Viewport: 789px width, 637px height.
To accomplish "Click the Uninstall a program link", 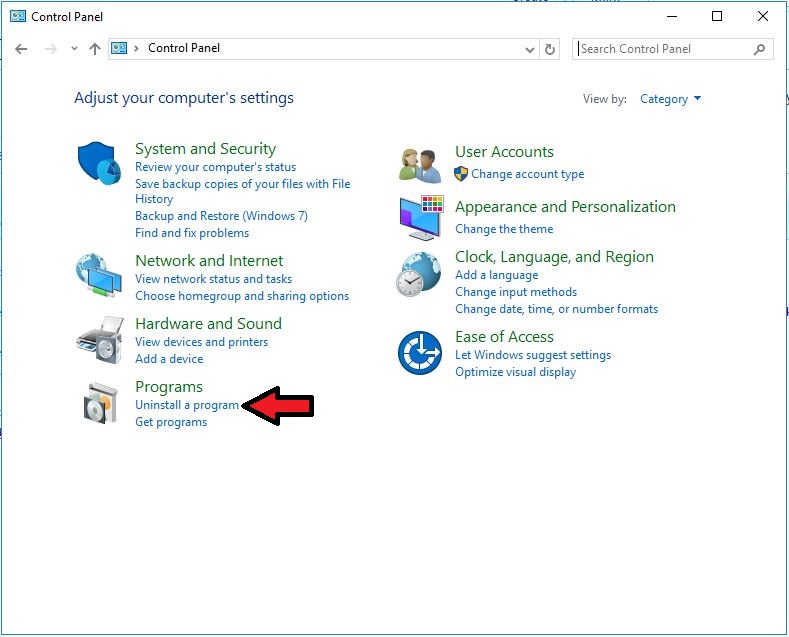I will [x=187, y=405].
